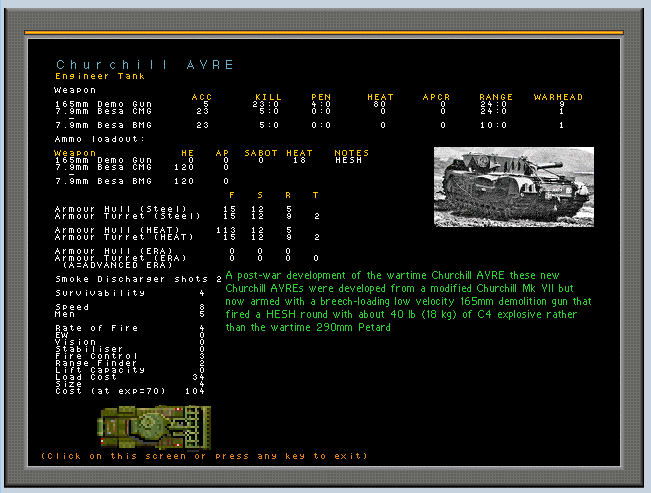Click the RANGE column header
Screen dimensions: 651x493
495,97
